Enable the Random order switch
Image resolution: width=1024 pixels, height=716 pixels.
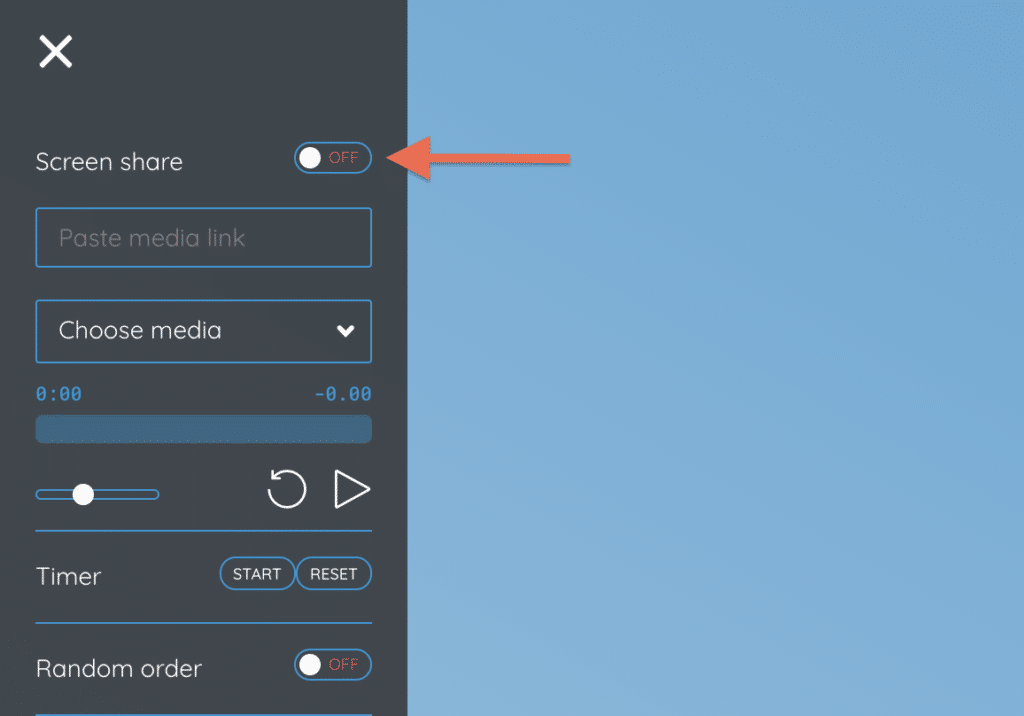pos(333,665)
